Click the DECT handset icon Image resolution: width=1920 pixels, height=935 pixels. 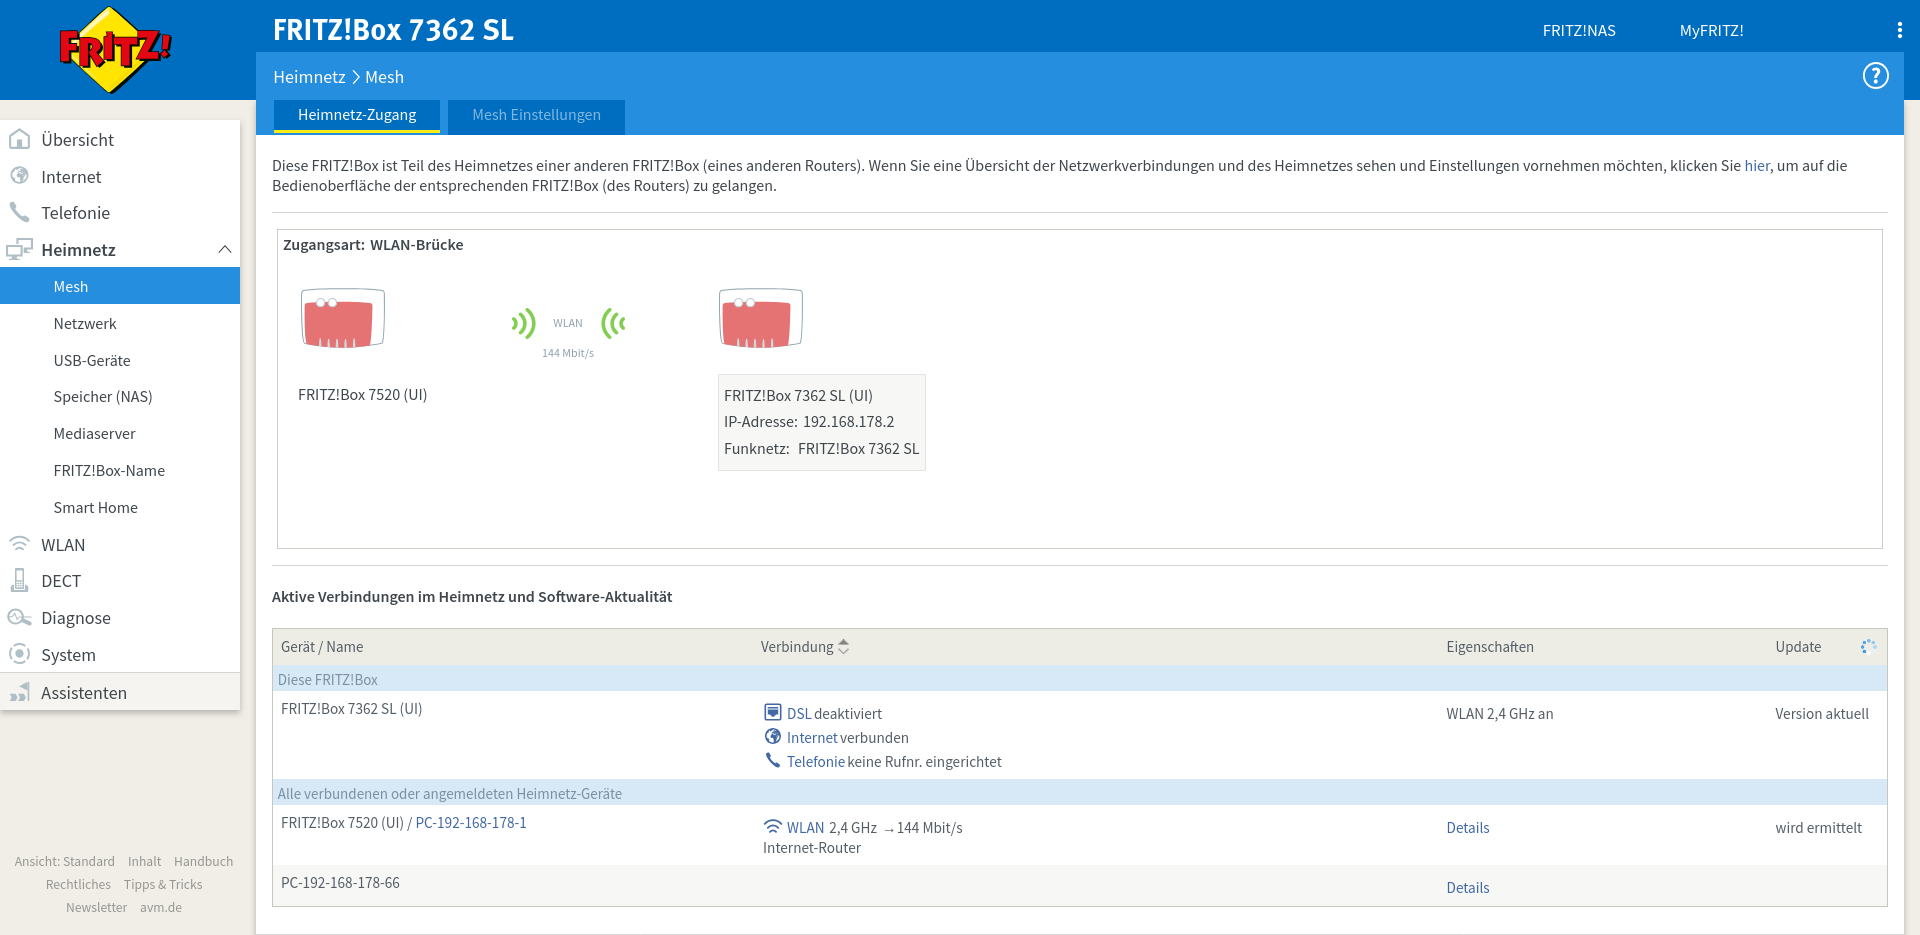pyautogui.click(x=19, y=580)
